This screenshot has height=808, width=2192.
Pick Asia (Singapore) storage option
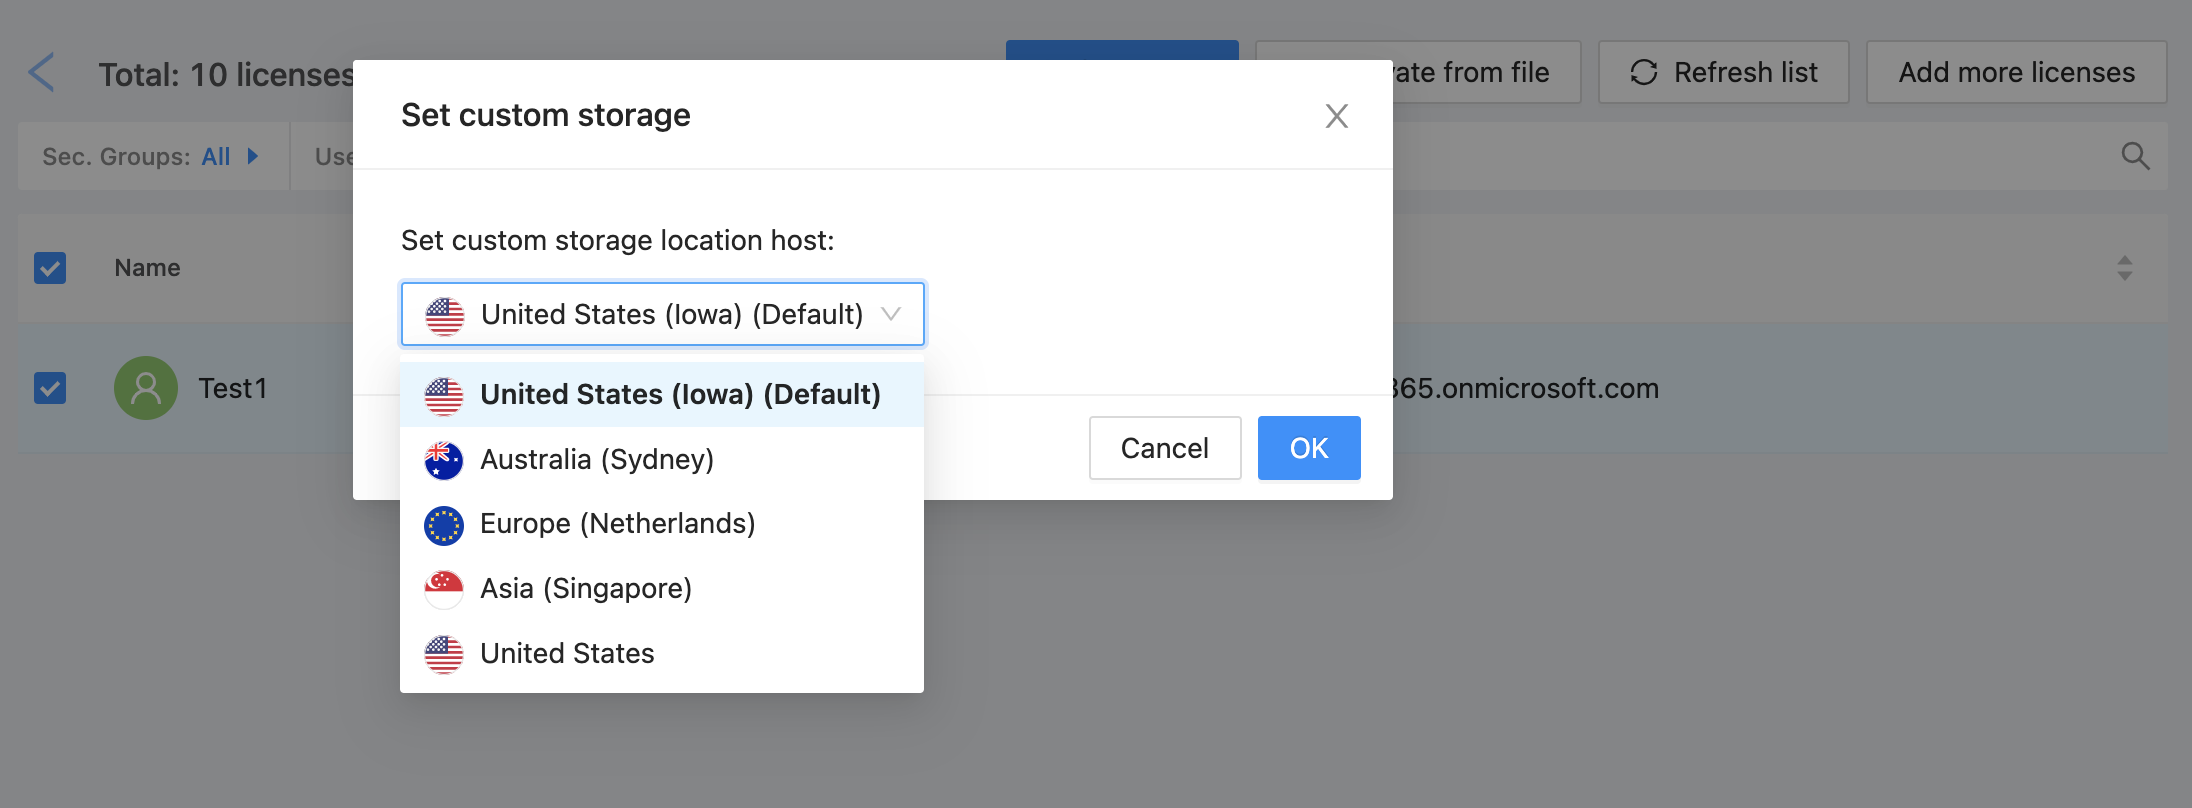pyautogui.click(x=586, y=589)
